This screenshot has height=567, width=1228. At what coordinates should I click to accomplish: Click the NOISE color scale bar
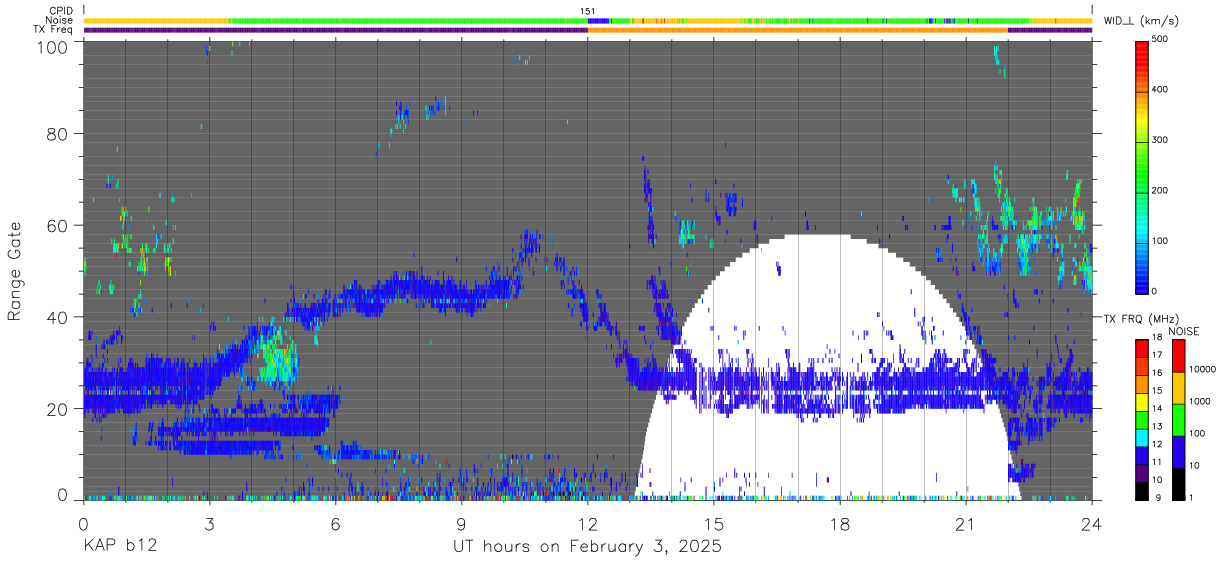pos(1177,419)
